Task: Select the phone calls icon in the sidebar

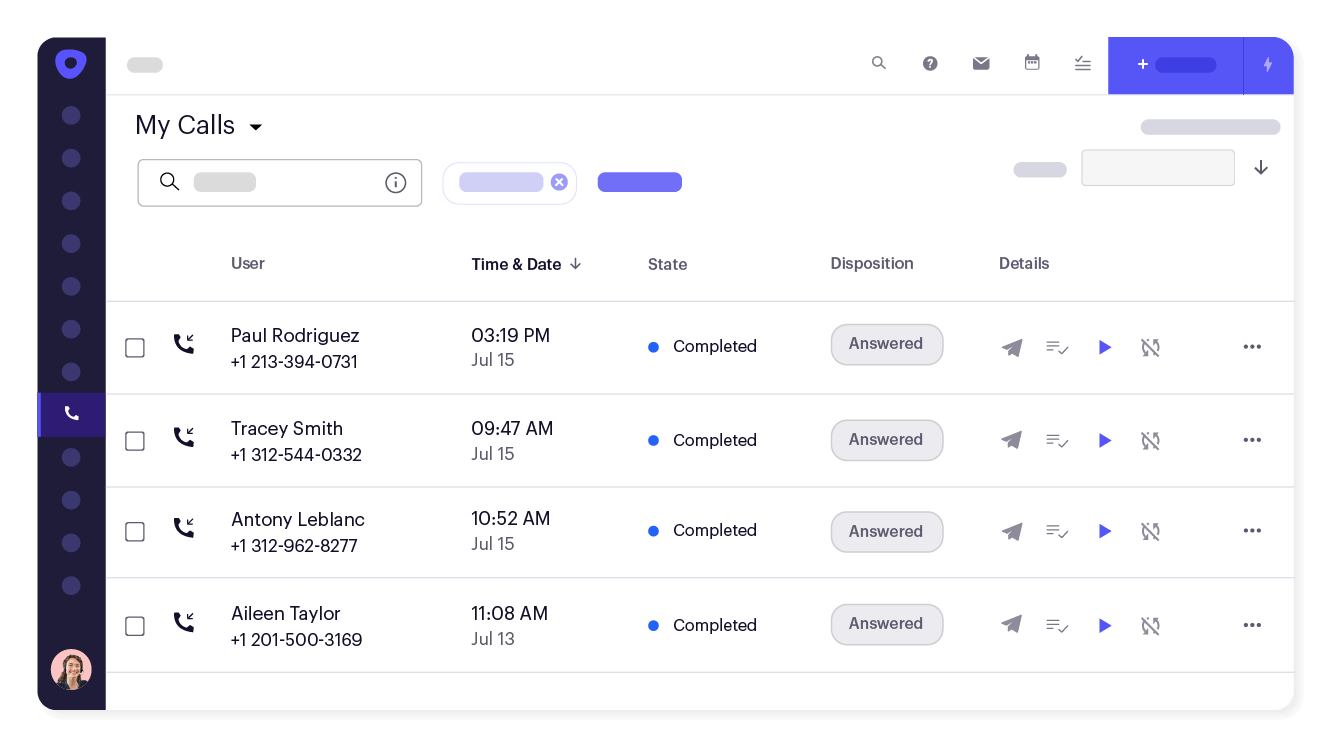Action: [x=71, y=413]
